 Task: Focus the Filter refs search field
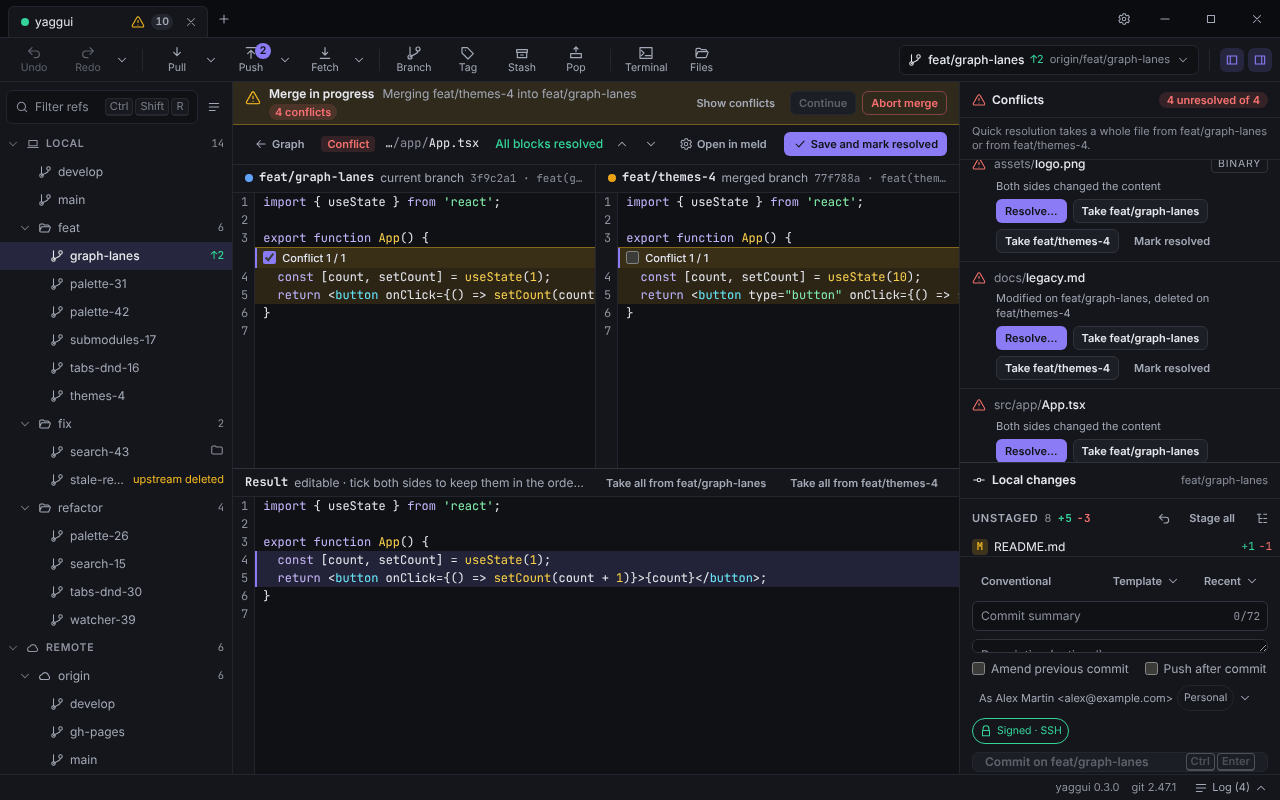tap(101, 107)
